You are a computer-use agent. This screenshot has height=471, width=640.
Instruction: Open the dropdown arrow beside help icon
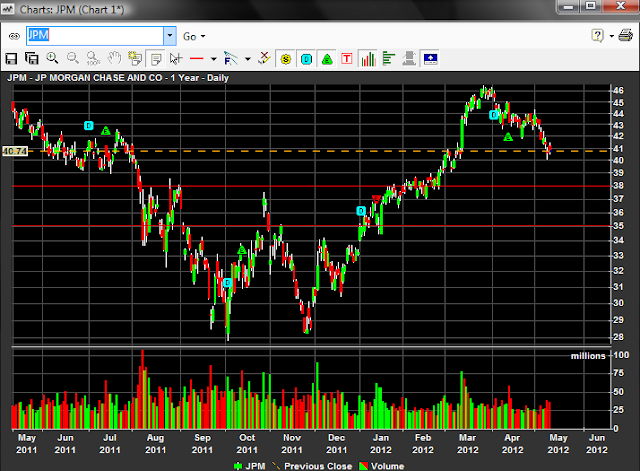click(611, 36)
